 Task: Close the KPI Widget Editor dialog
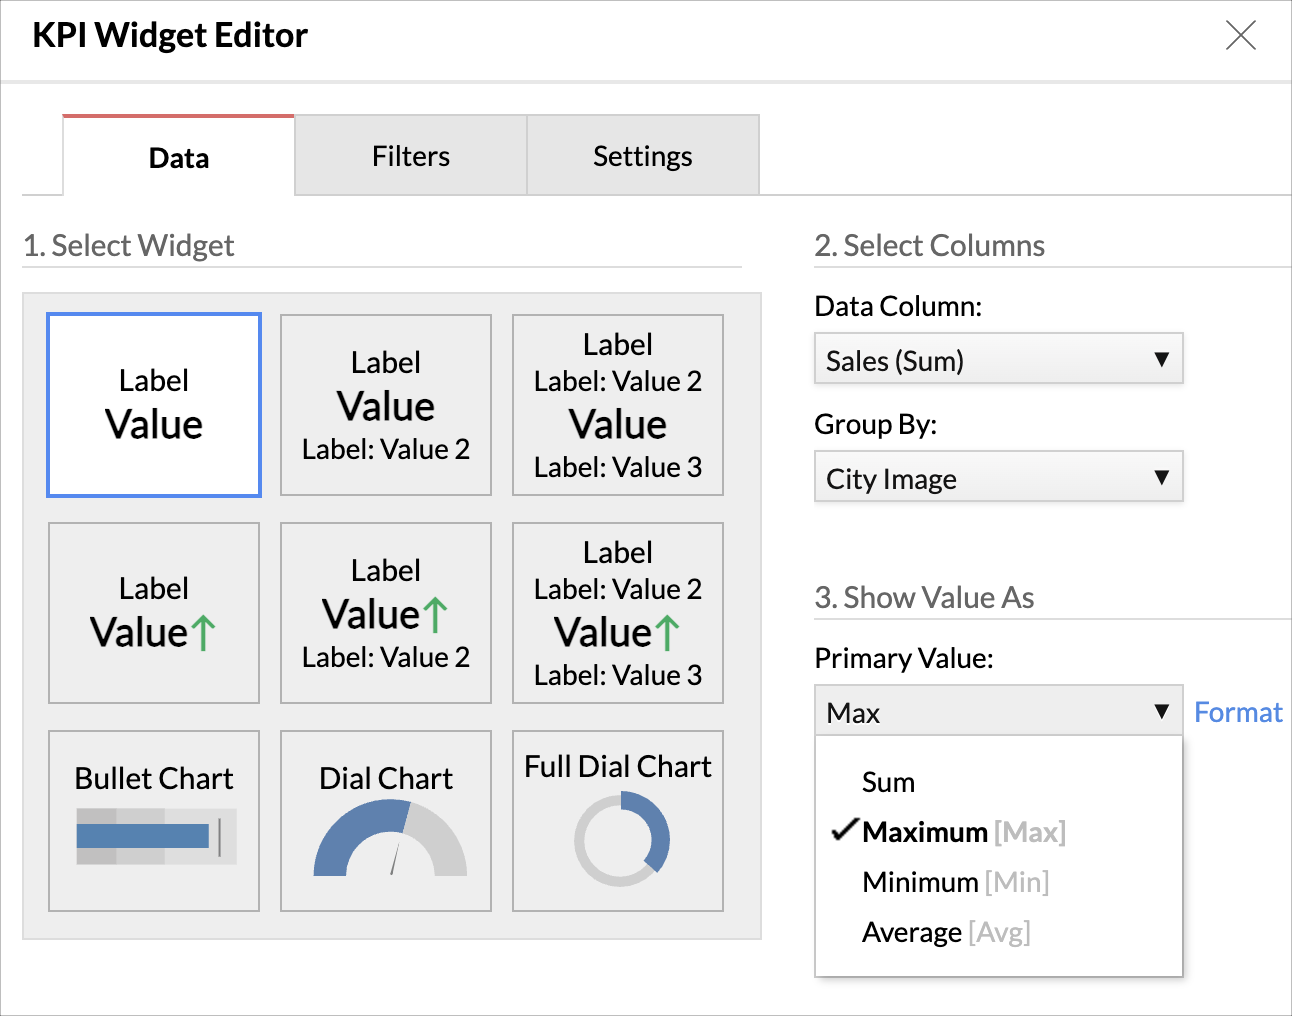pyautogui.click(x=1241, y=36)
